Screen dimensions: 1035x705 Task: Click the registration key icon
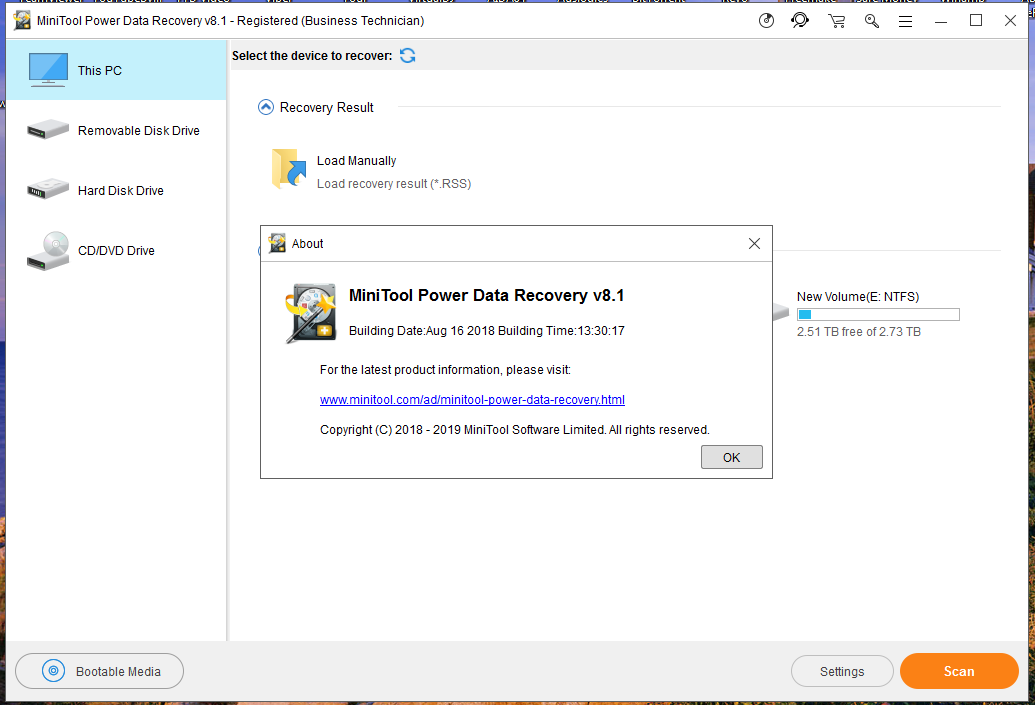point(872,21)
